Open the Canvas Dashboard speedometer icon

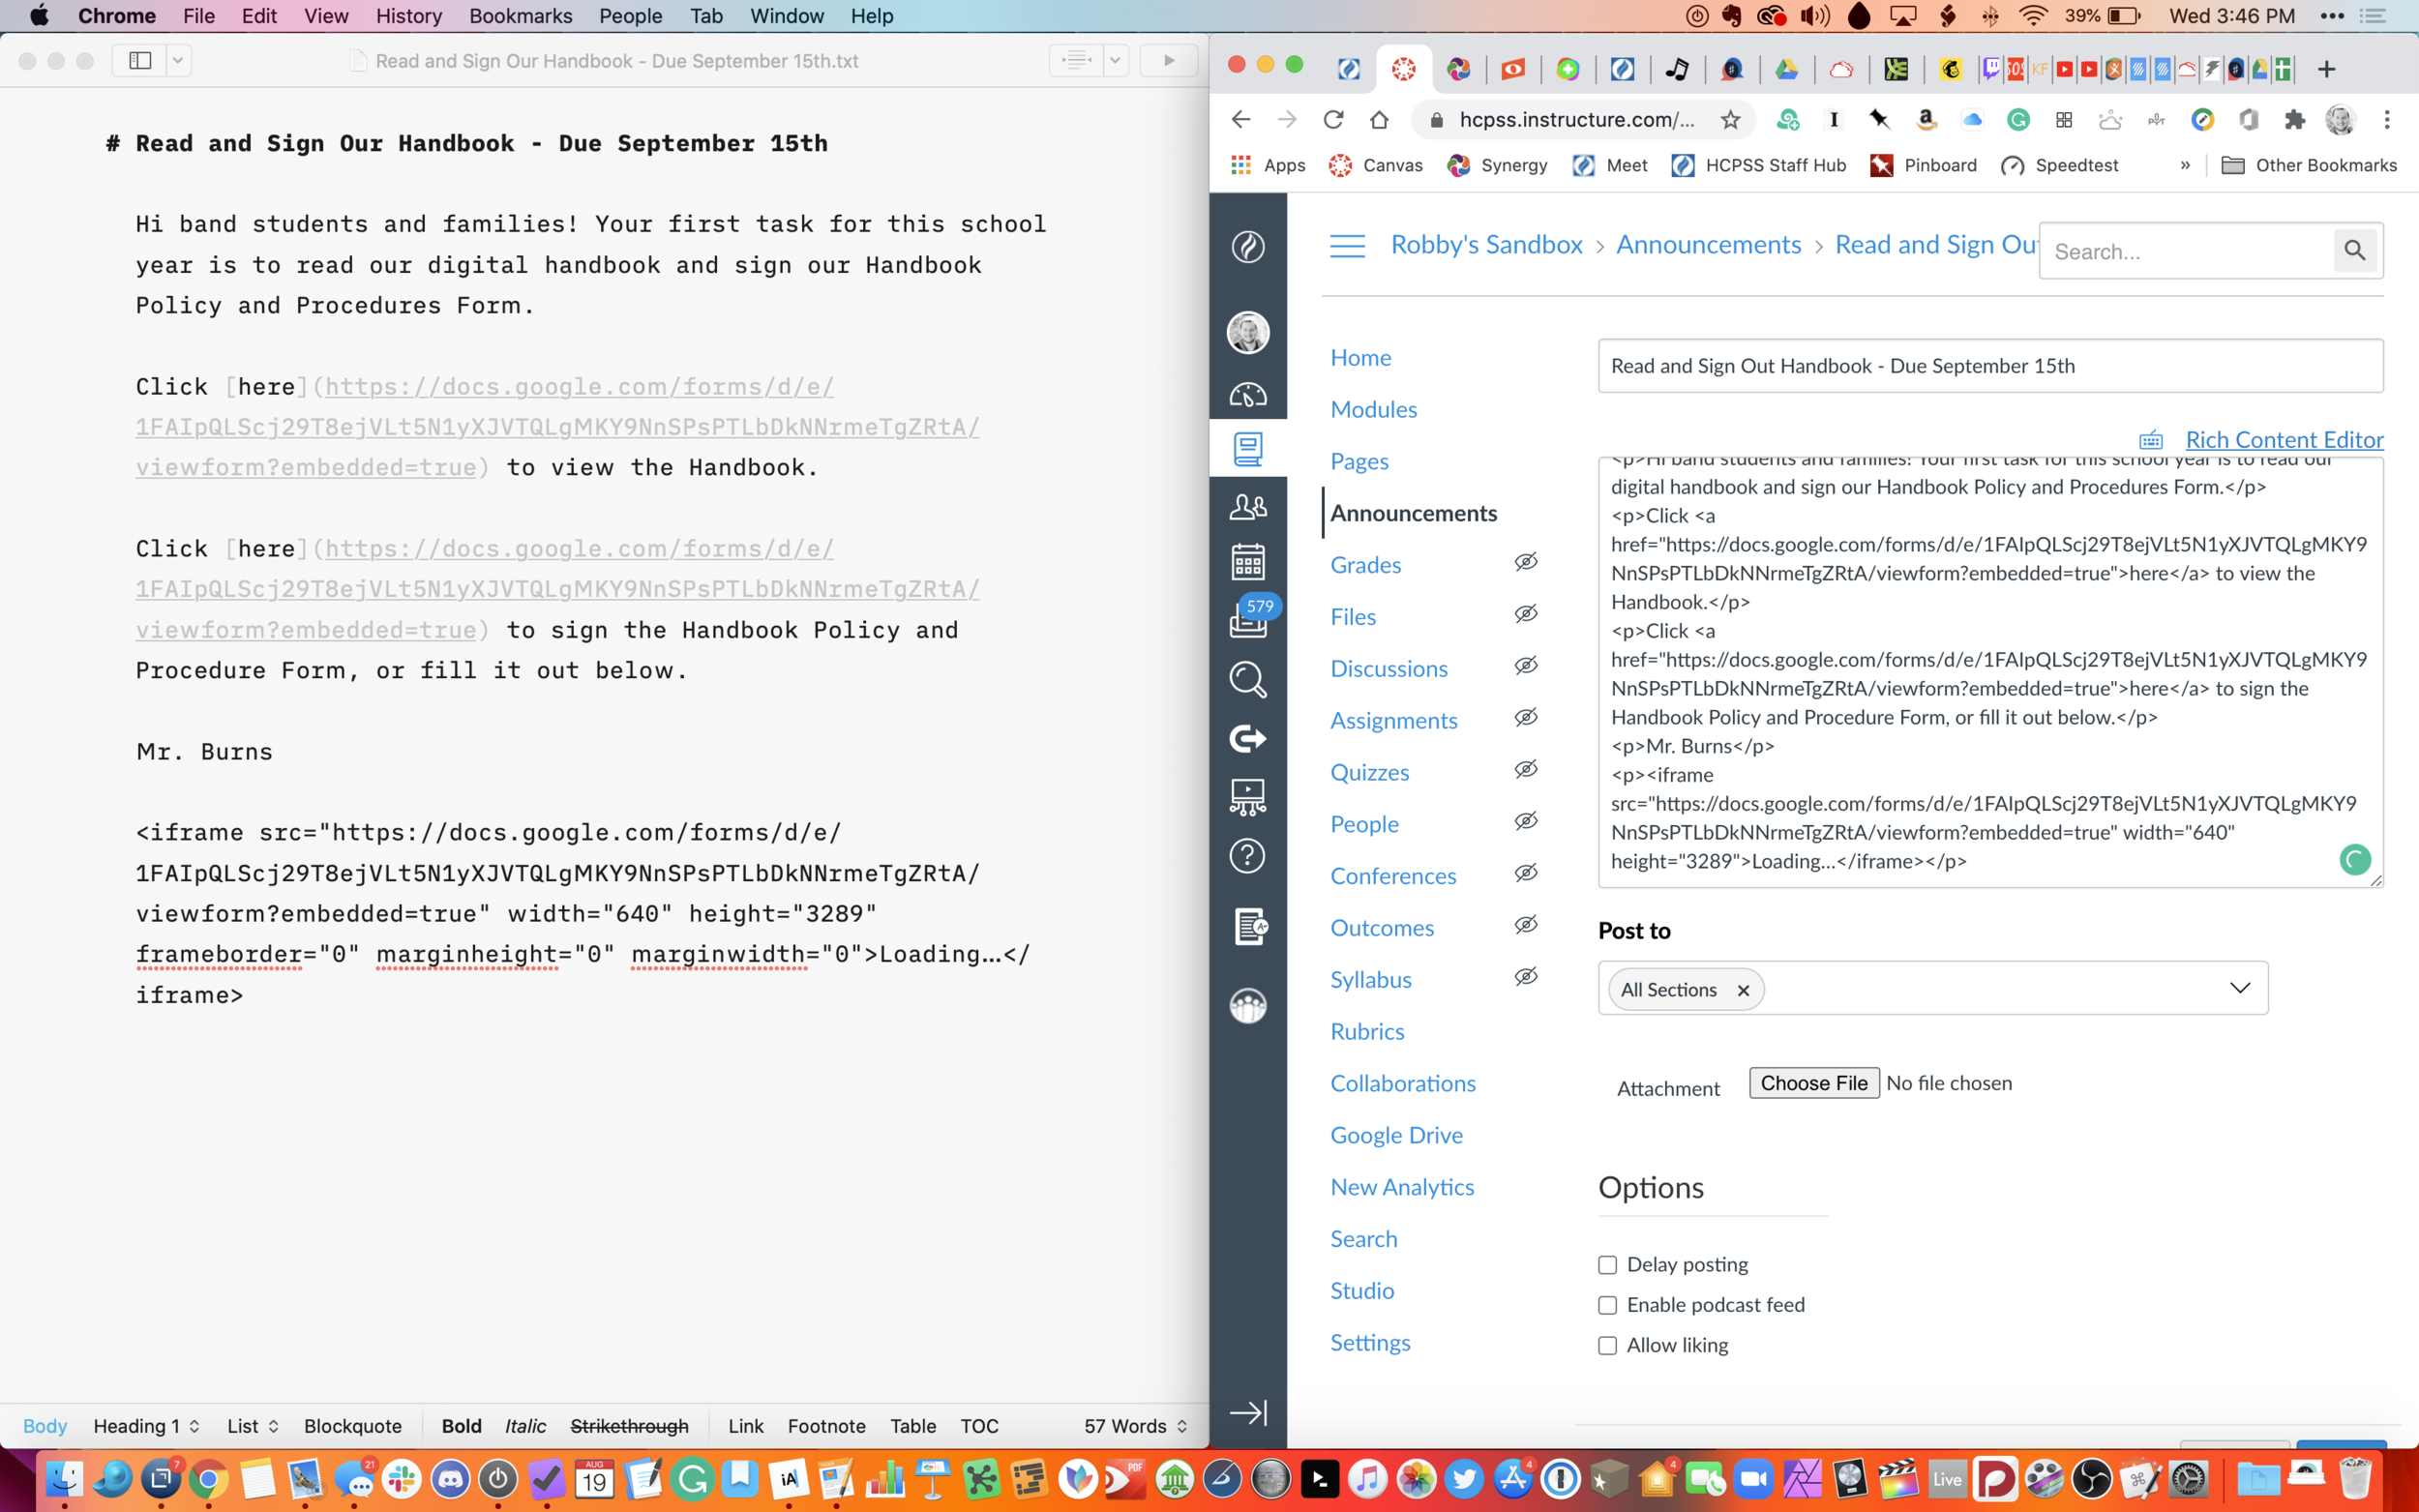(x=1248, y=395)
